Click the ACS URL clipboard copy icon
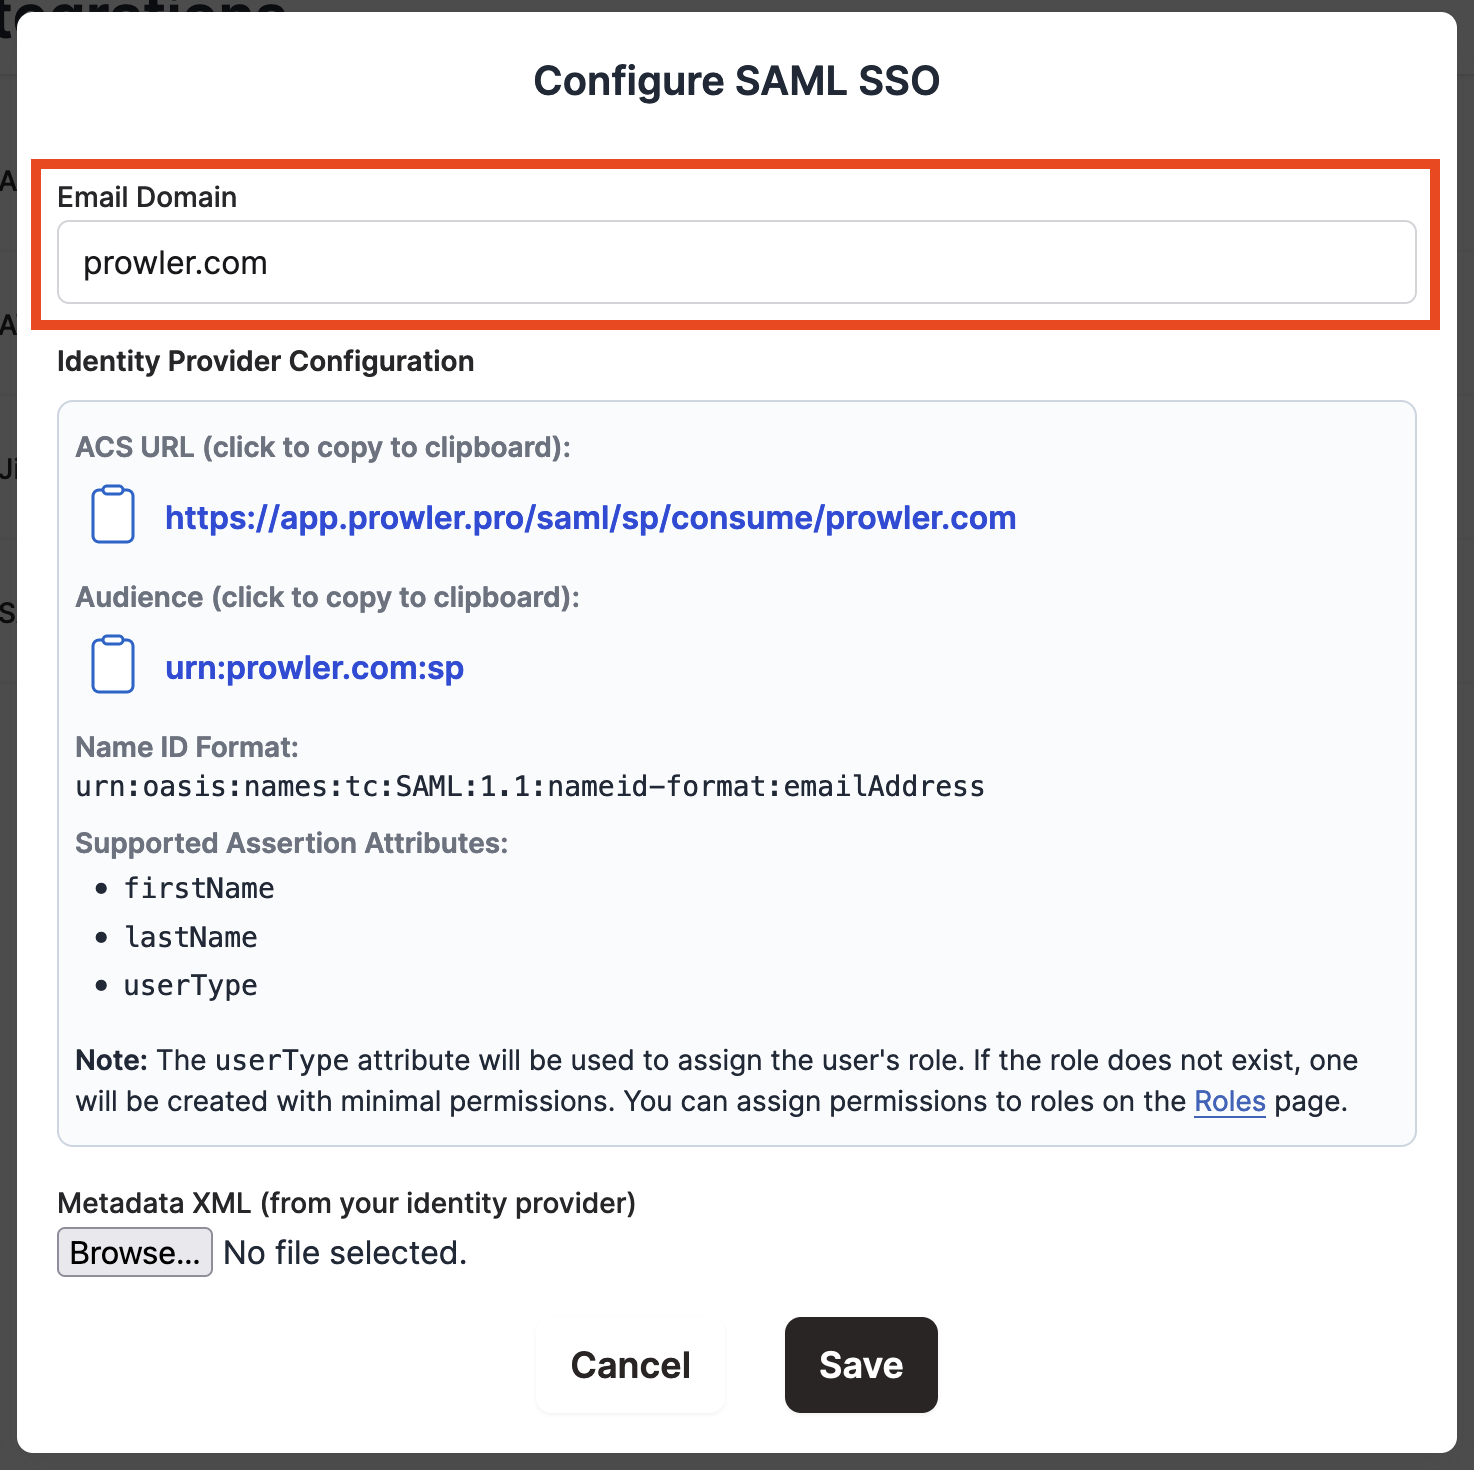This screenshot has width=1474, height=1470. click(113, 515)
